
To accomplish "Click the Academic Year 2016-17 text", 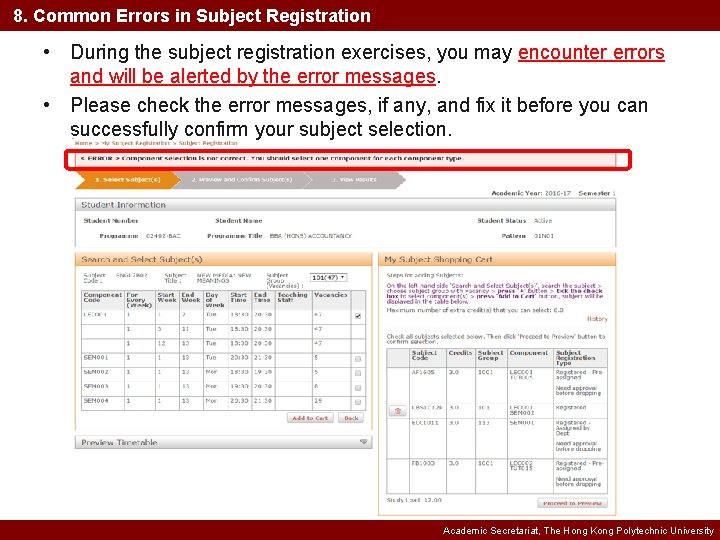I will coord(531,193).
